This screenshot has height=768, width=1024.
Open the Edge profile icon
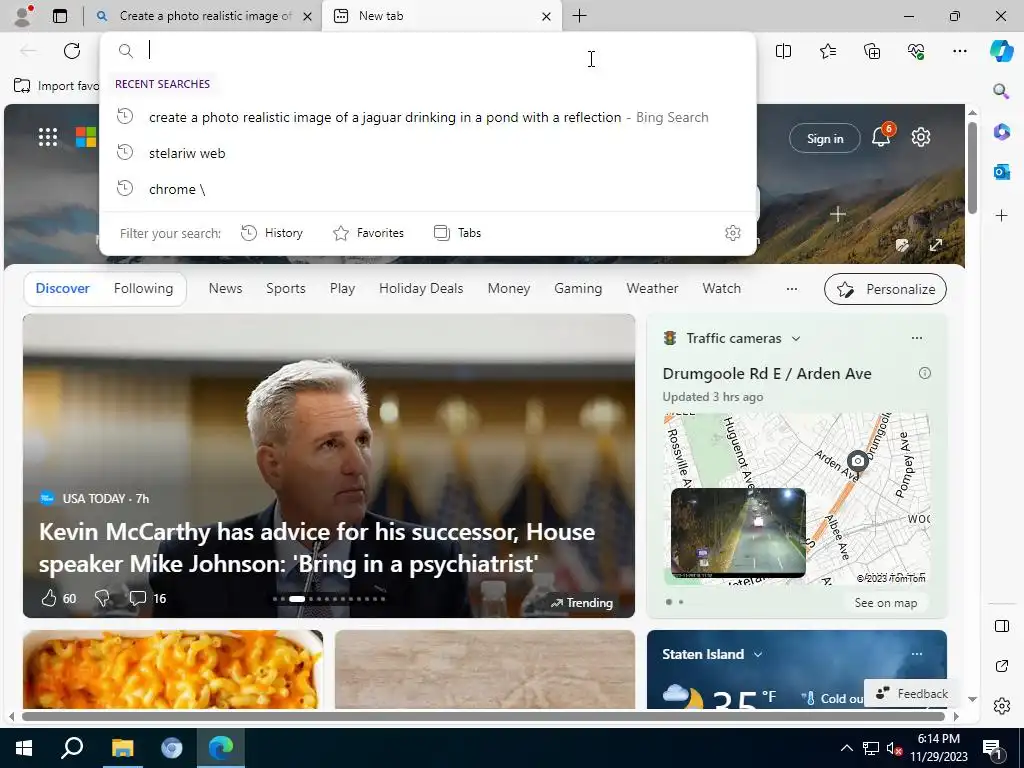click(24, 16)
